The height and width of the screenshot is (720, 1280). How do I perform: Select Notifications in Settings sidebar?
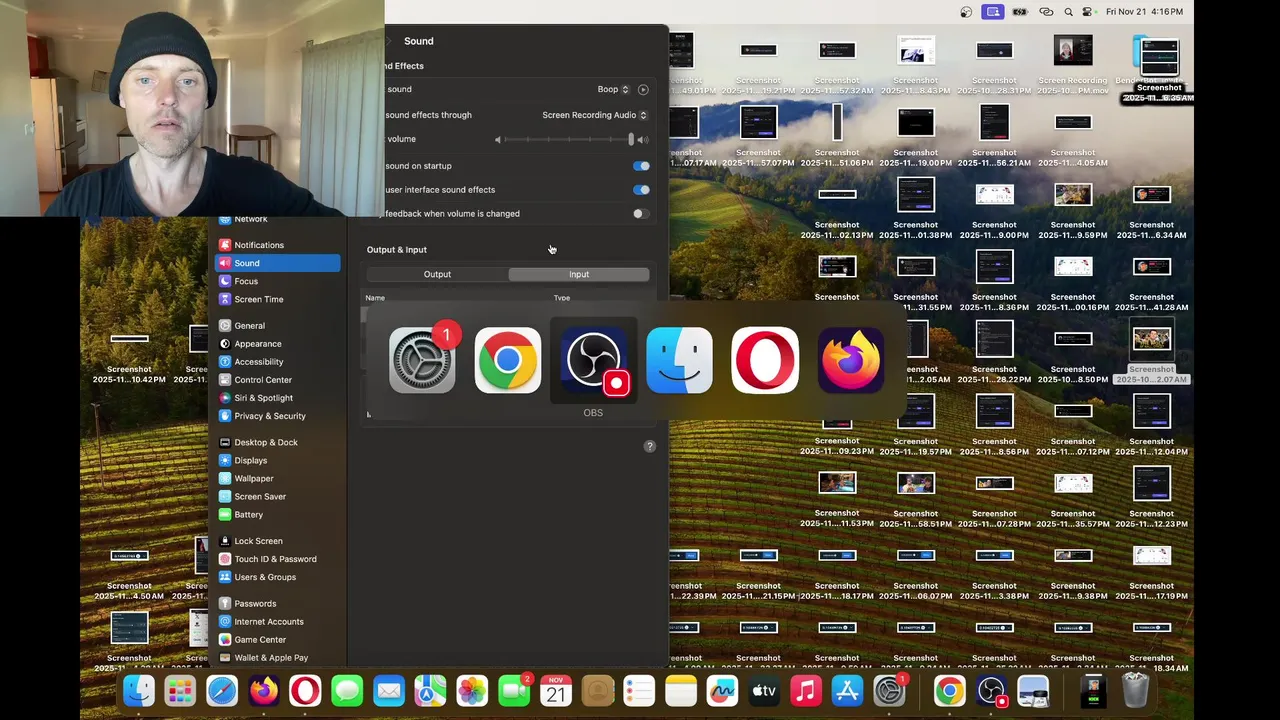pos(277,245)
